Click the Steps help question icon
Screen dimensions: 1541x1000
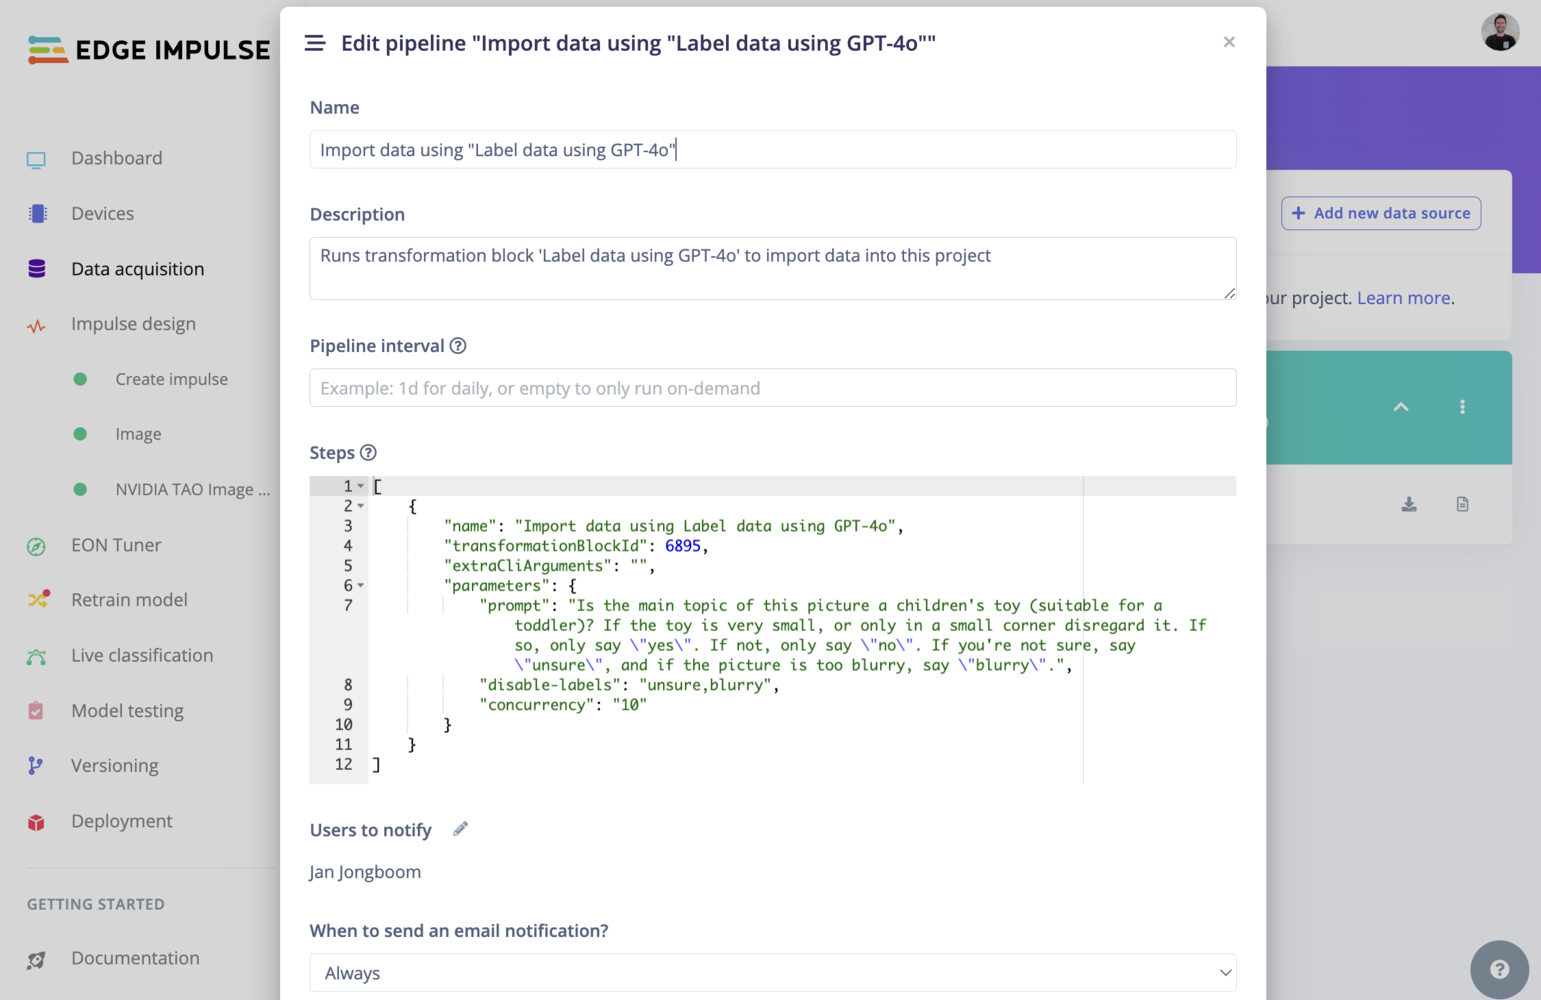[368, 453]
